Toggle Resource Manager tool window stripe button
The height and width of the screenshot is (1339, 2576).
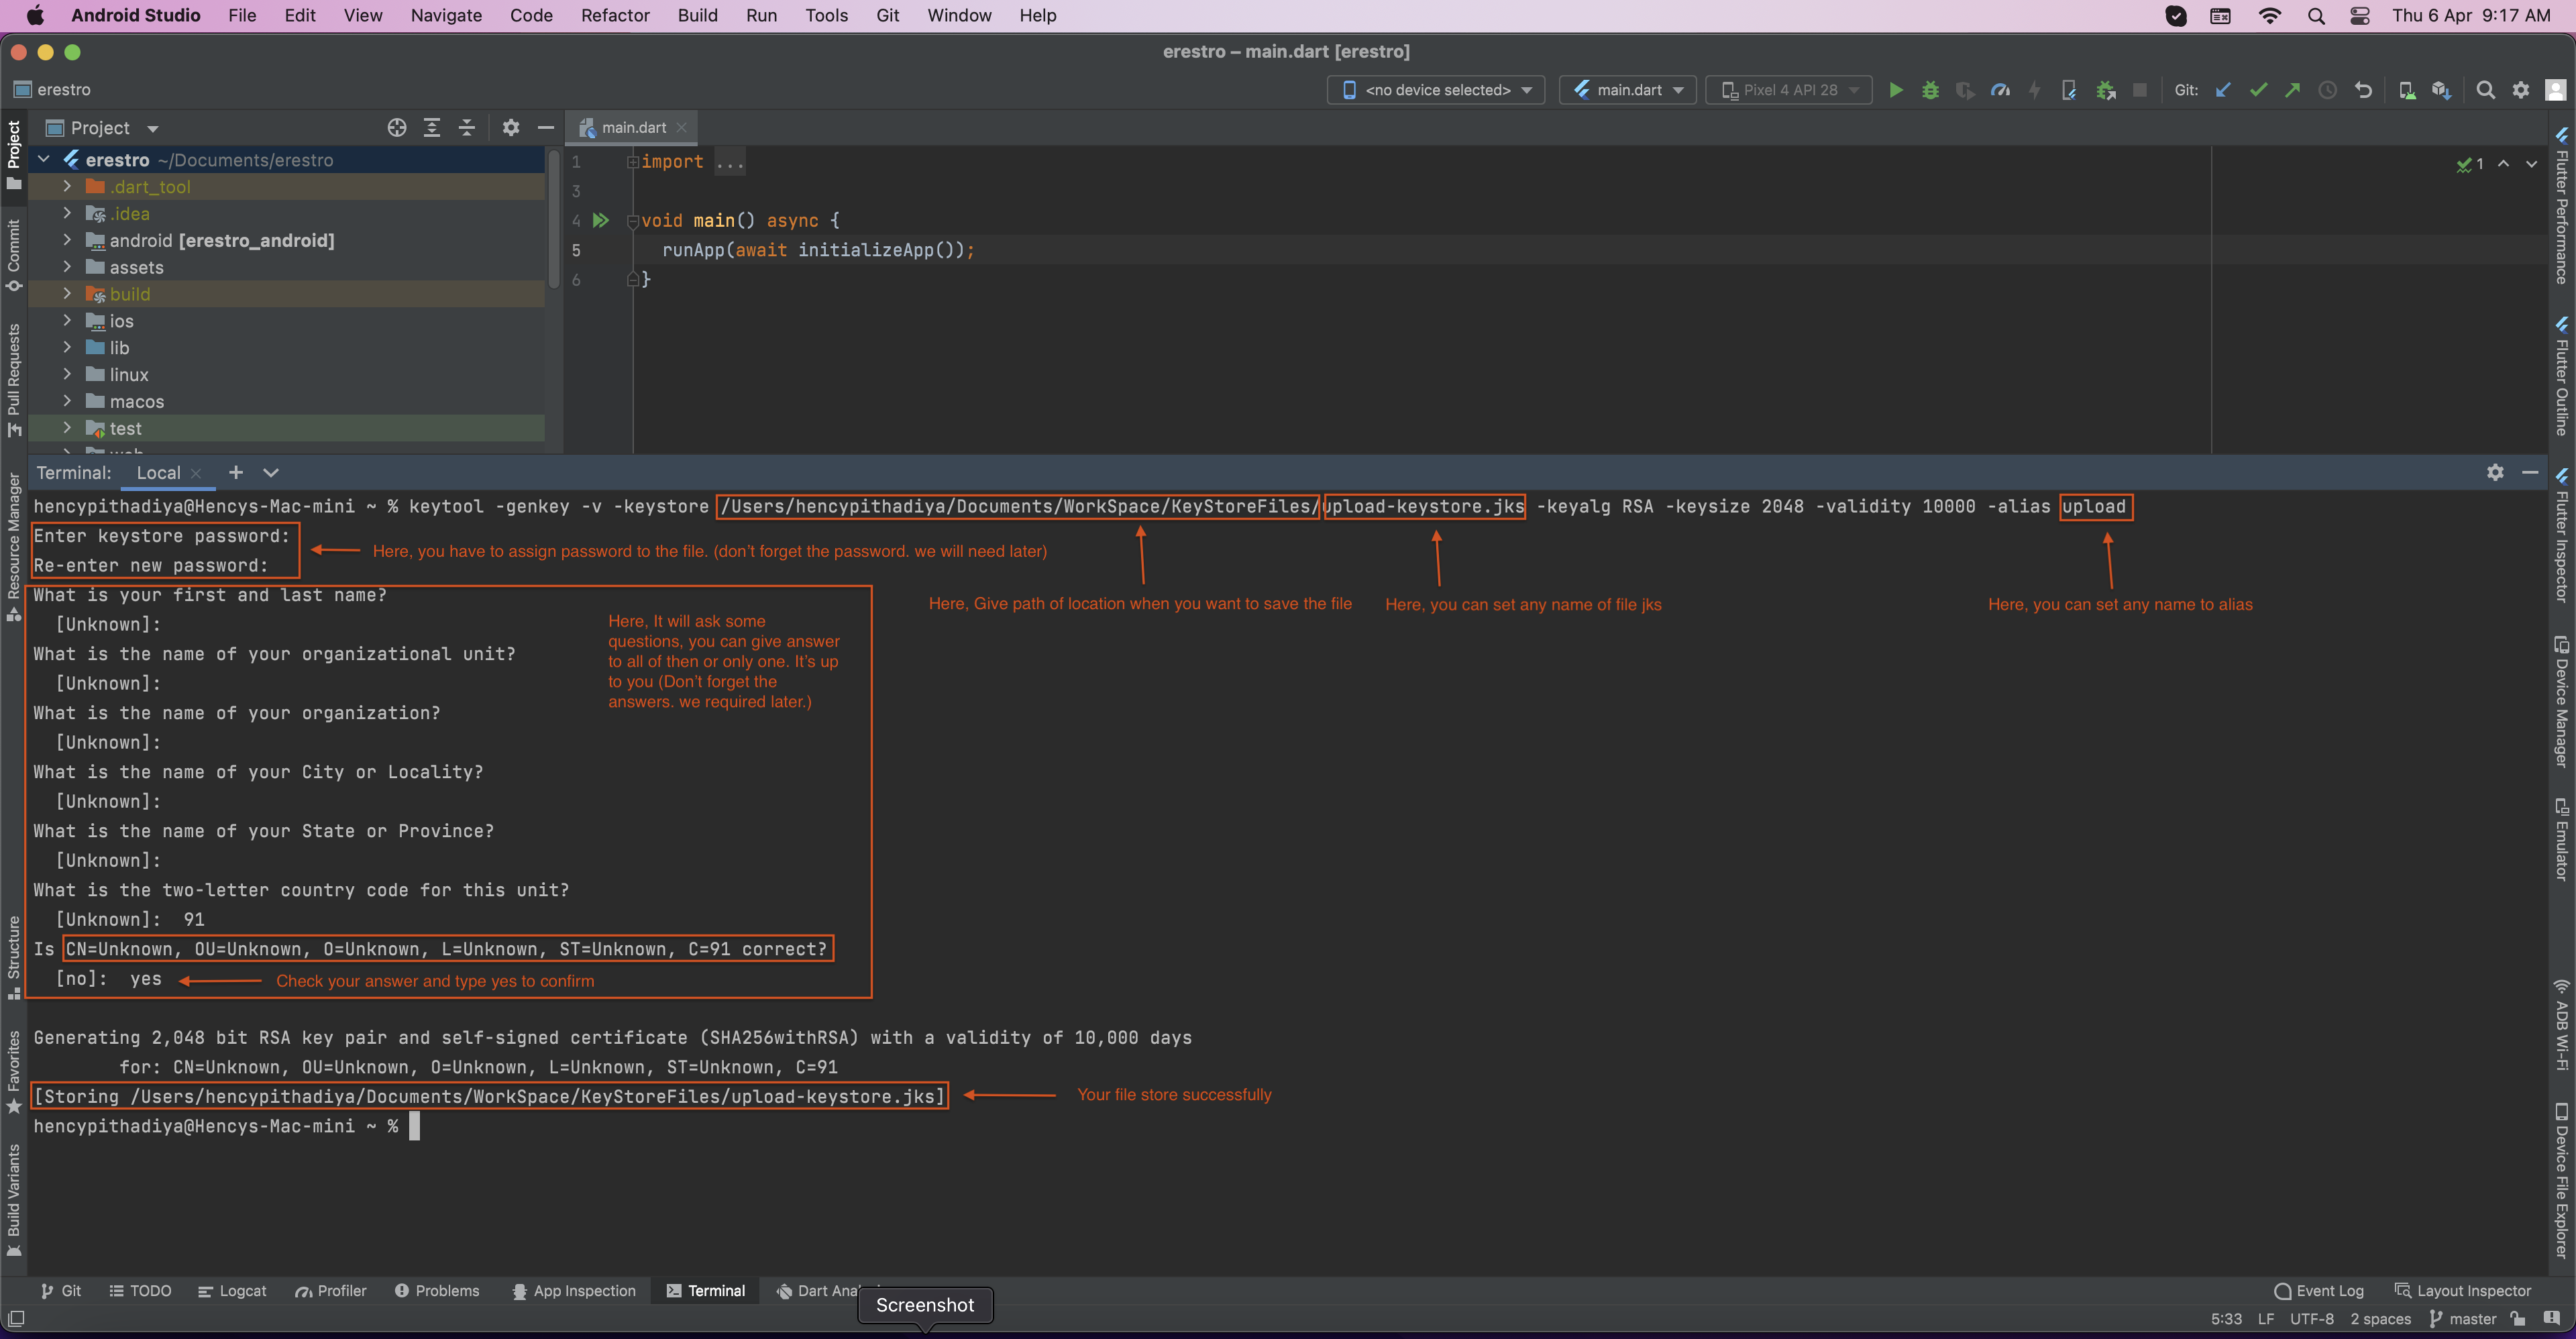coord(14,547)
